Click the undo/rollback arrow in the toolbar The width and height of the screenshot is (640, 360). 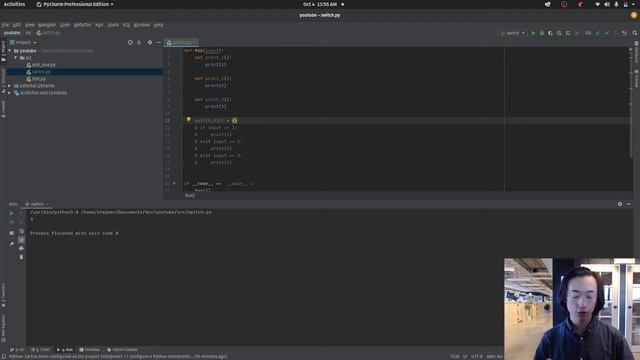coord(624,33)
